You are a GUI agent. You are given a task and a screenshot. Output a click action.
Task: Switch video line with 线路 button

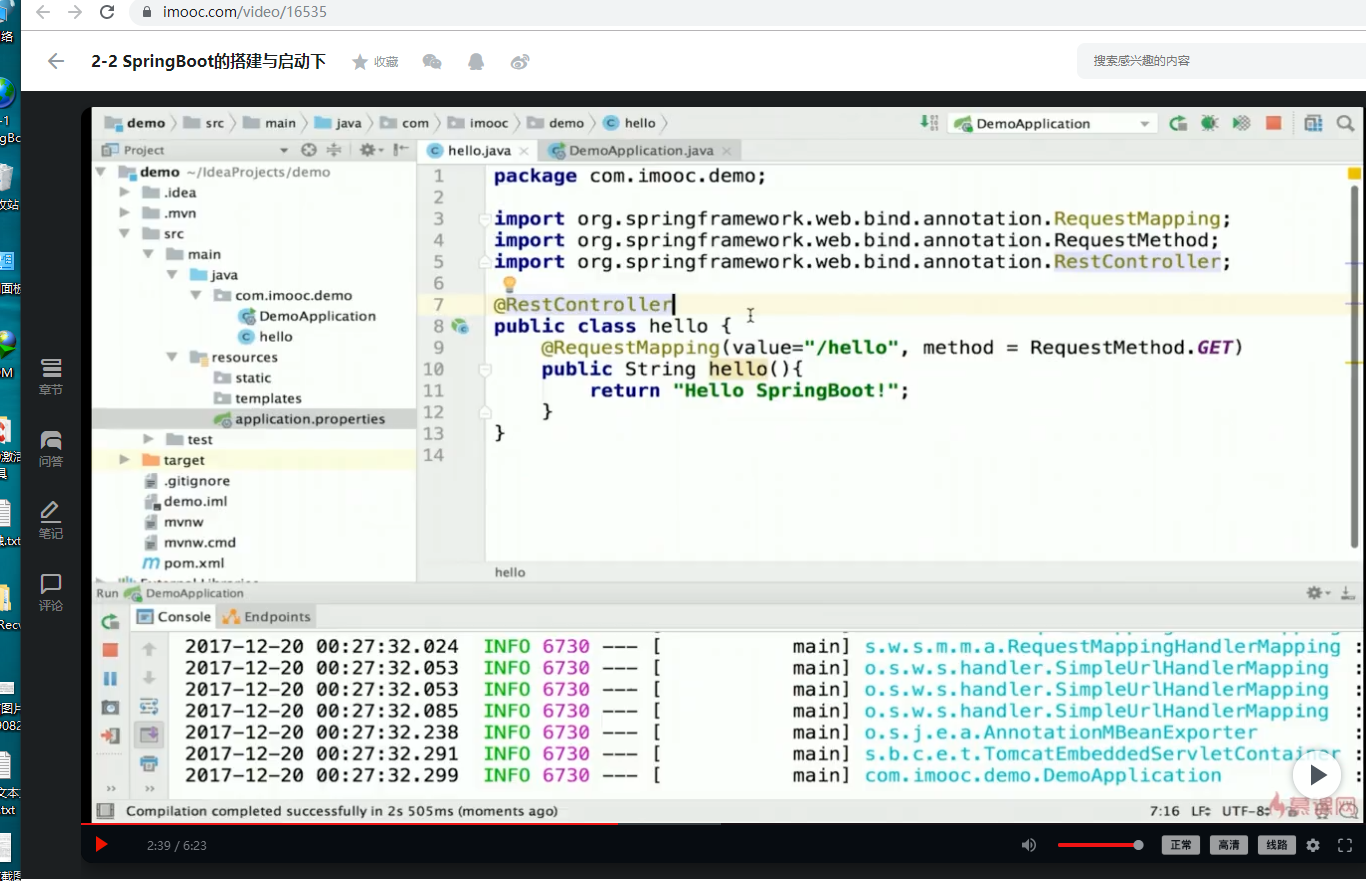coord(1278,845)
